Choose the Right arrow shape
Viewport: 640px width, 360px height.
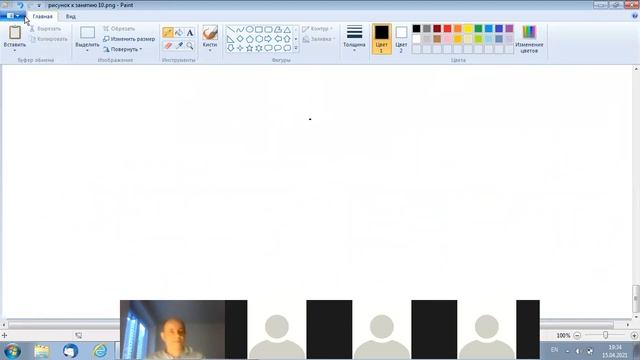tap(268, 39)
